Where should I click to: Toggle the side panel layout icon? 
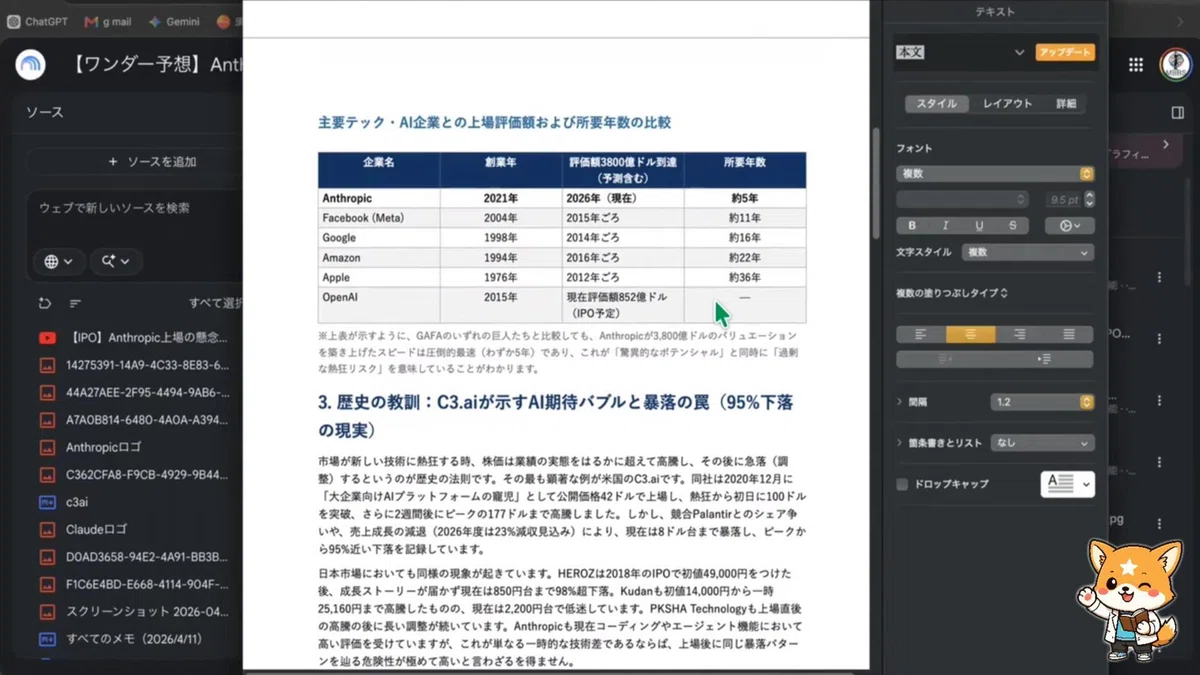point(1177,113)
